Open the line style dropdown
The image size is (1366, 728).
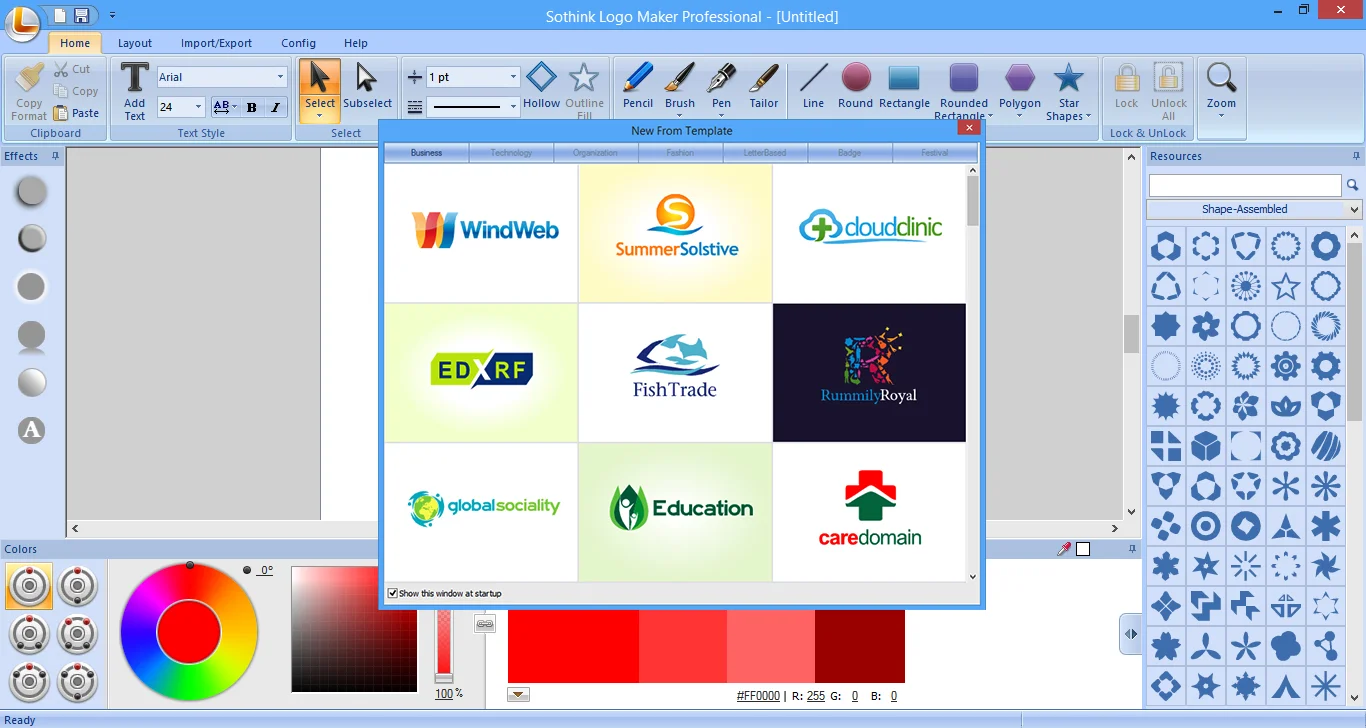[x=513, y=106]
